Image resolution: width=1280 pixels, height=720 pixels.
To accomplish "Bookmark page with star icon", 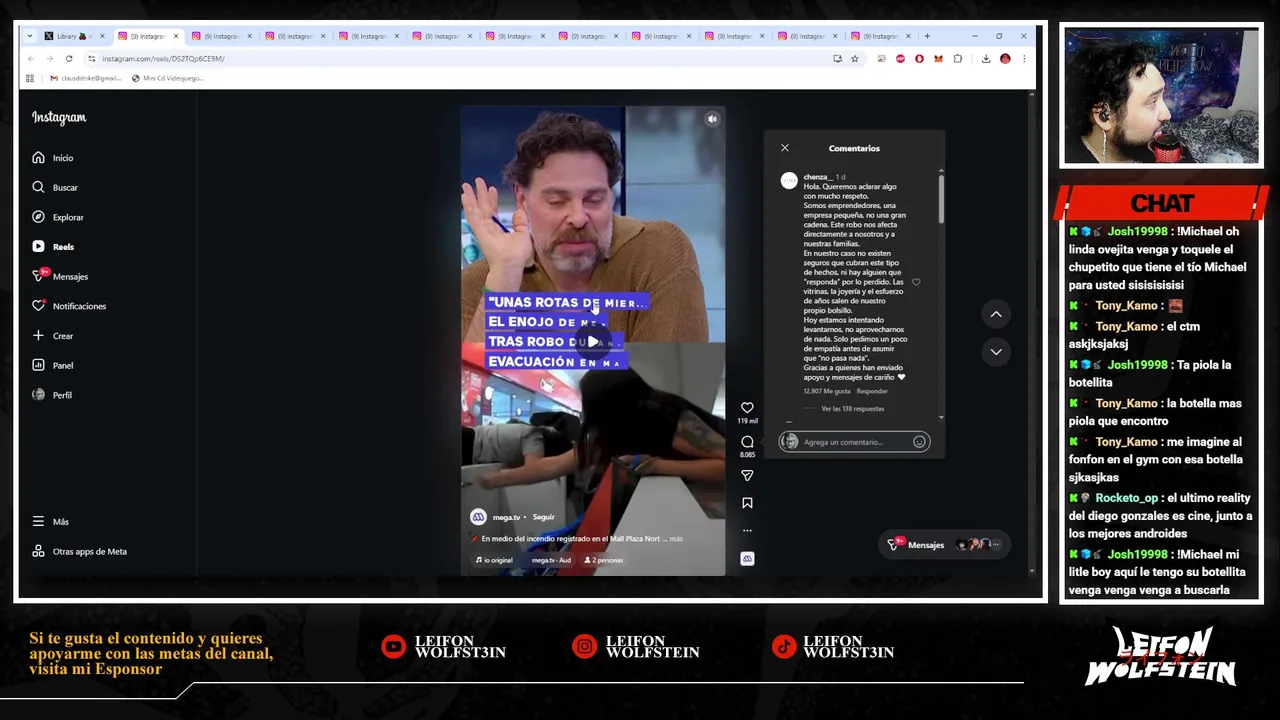I will (x=855, y=59).
